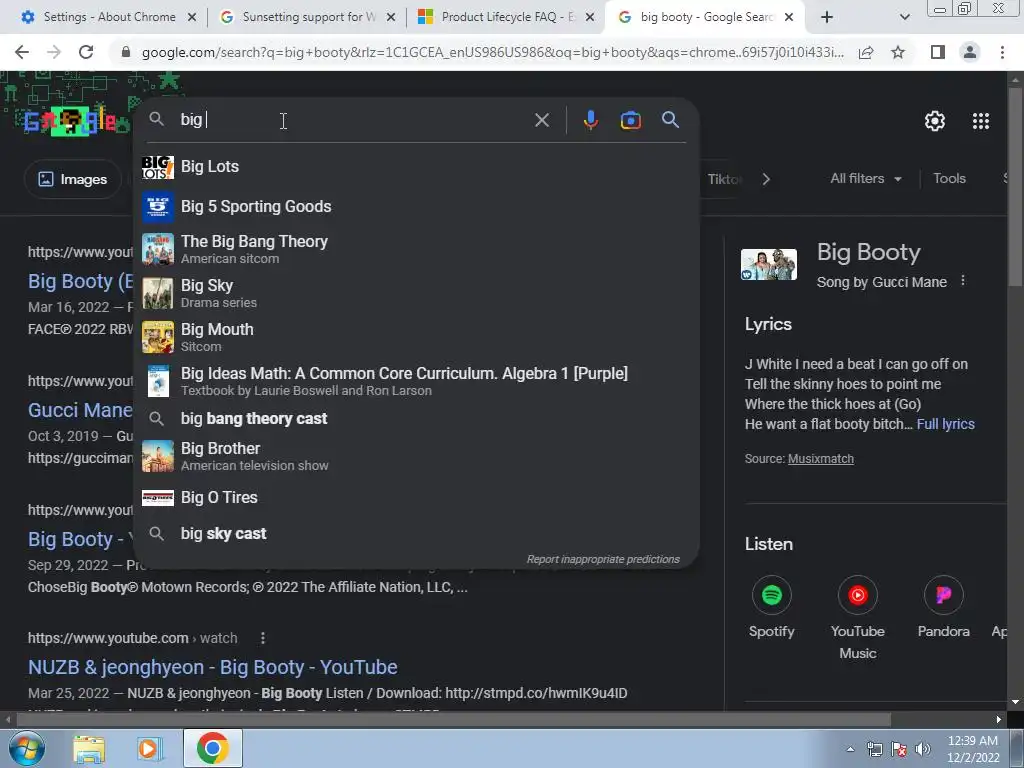
Task: Select big sky cast suggestion
Action: coord(416,534)
